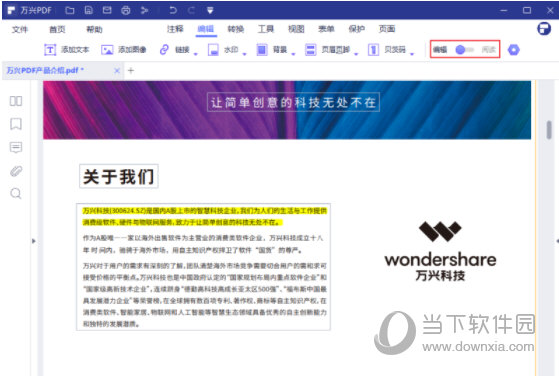Open the comments sidebar panel
This screenshot has height=376, width=559.
point(16,148)
